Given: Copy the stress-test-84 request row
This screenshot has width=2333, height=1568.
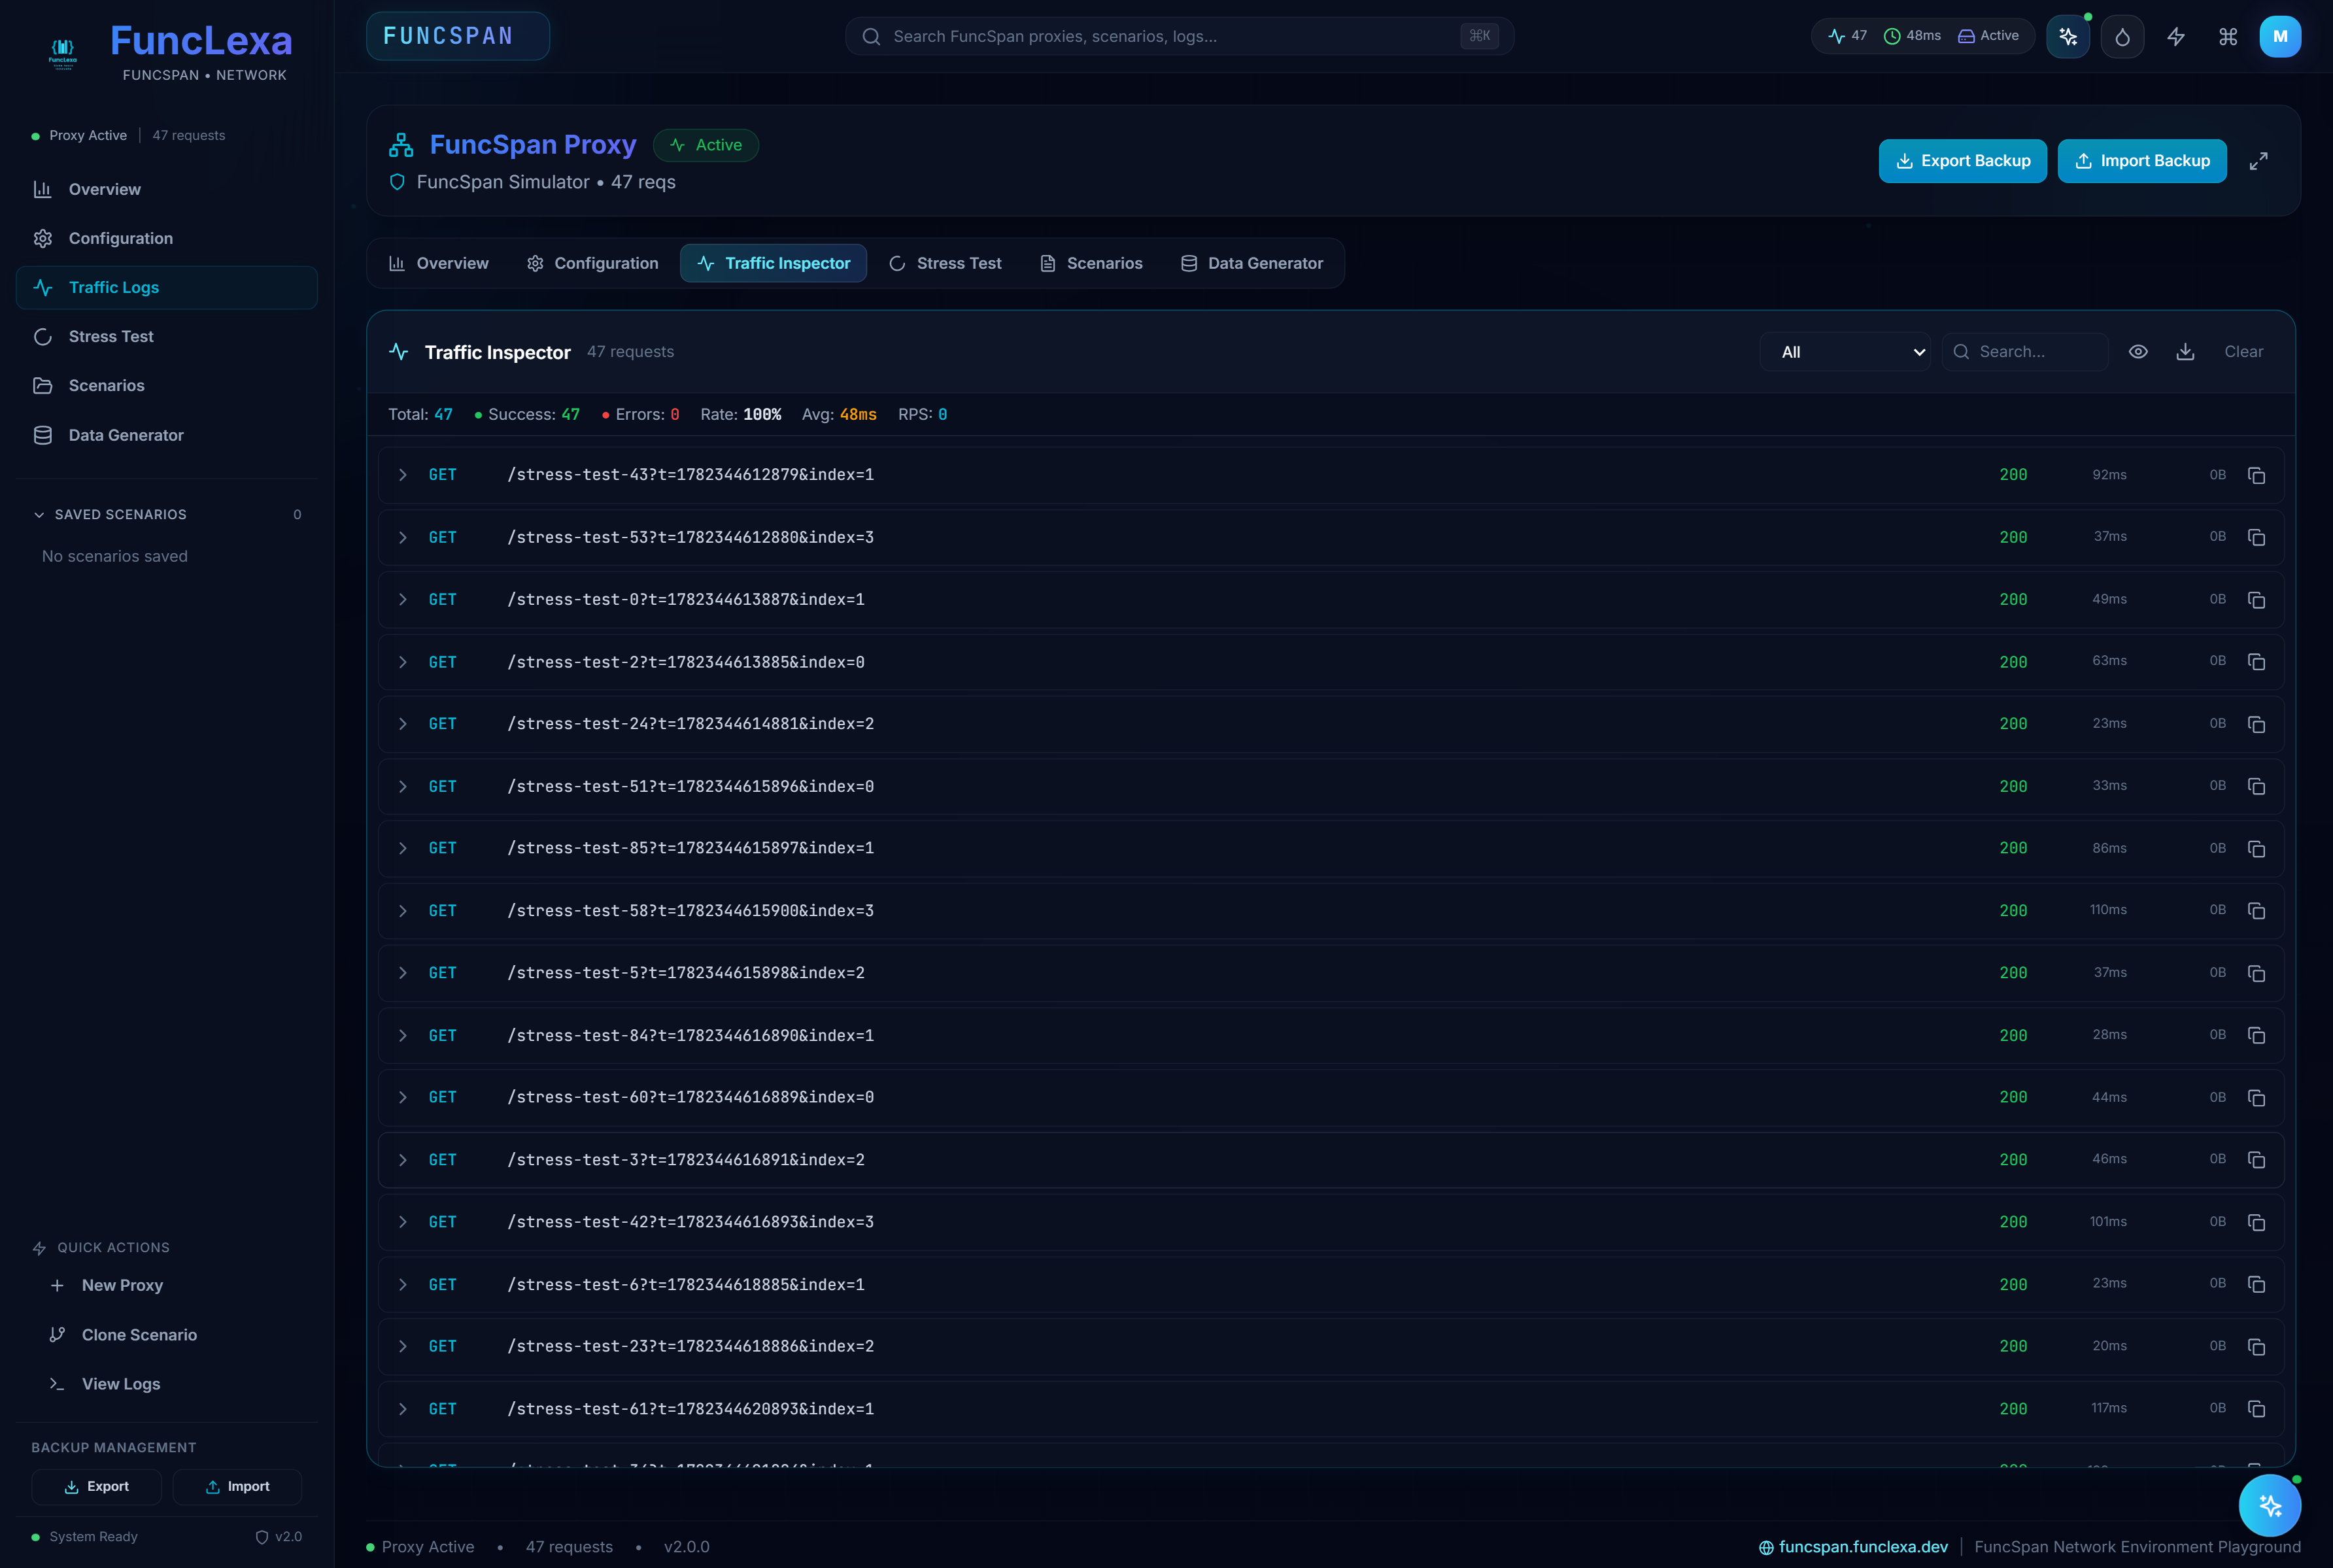Looking at the screenshot, I should point(2256,1036).
